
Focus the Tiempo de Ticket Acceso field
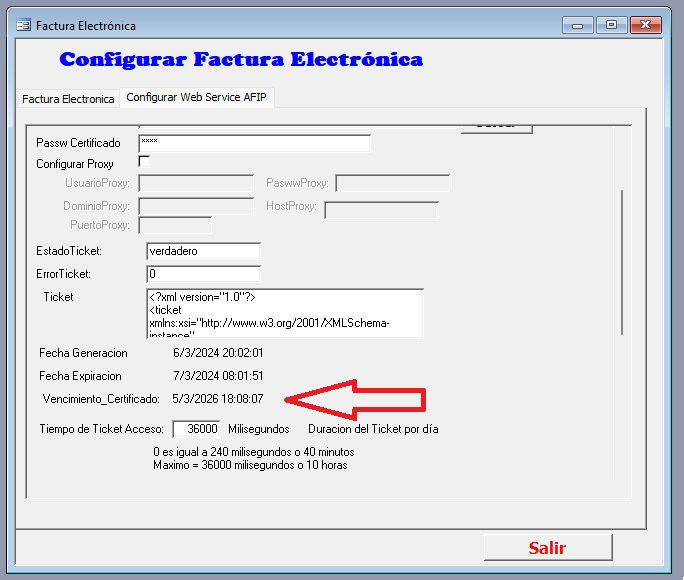195,429
